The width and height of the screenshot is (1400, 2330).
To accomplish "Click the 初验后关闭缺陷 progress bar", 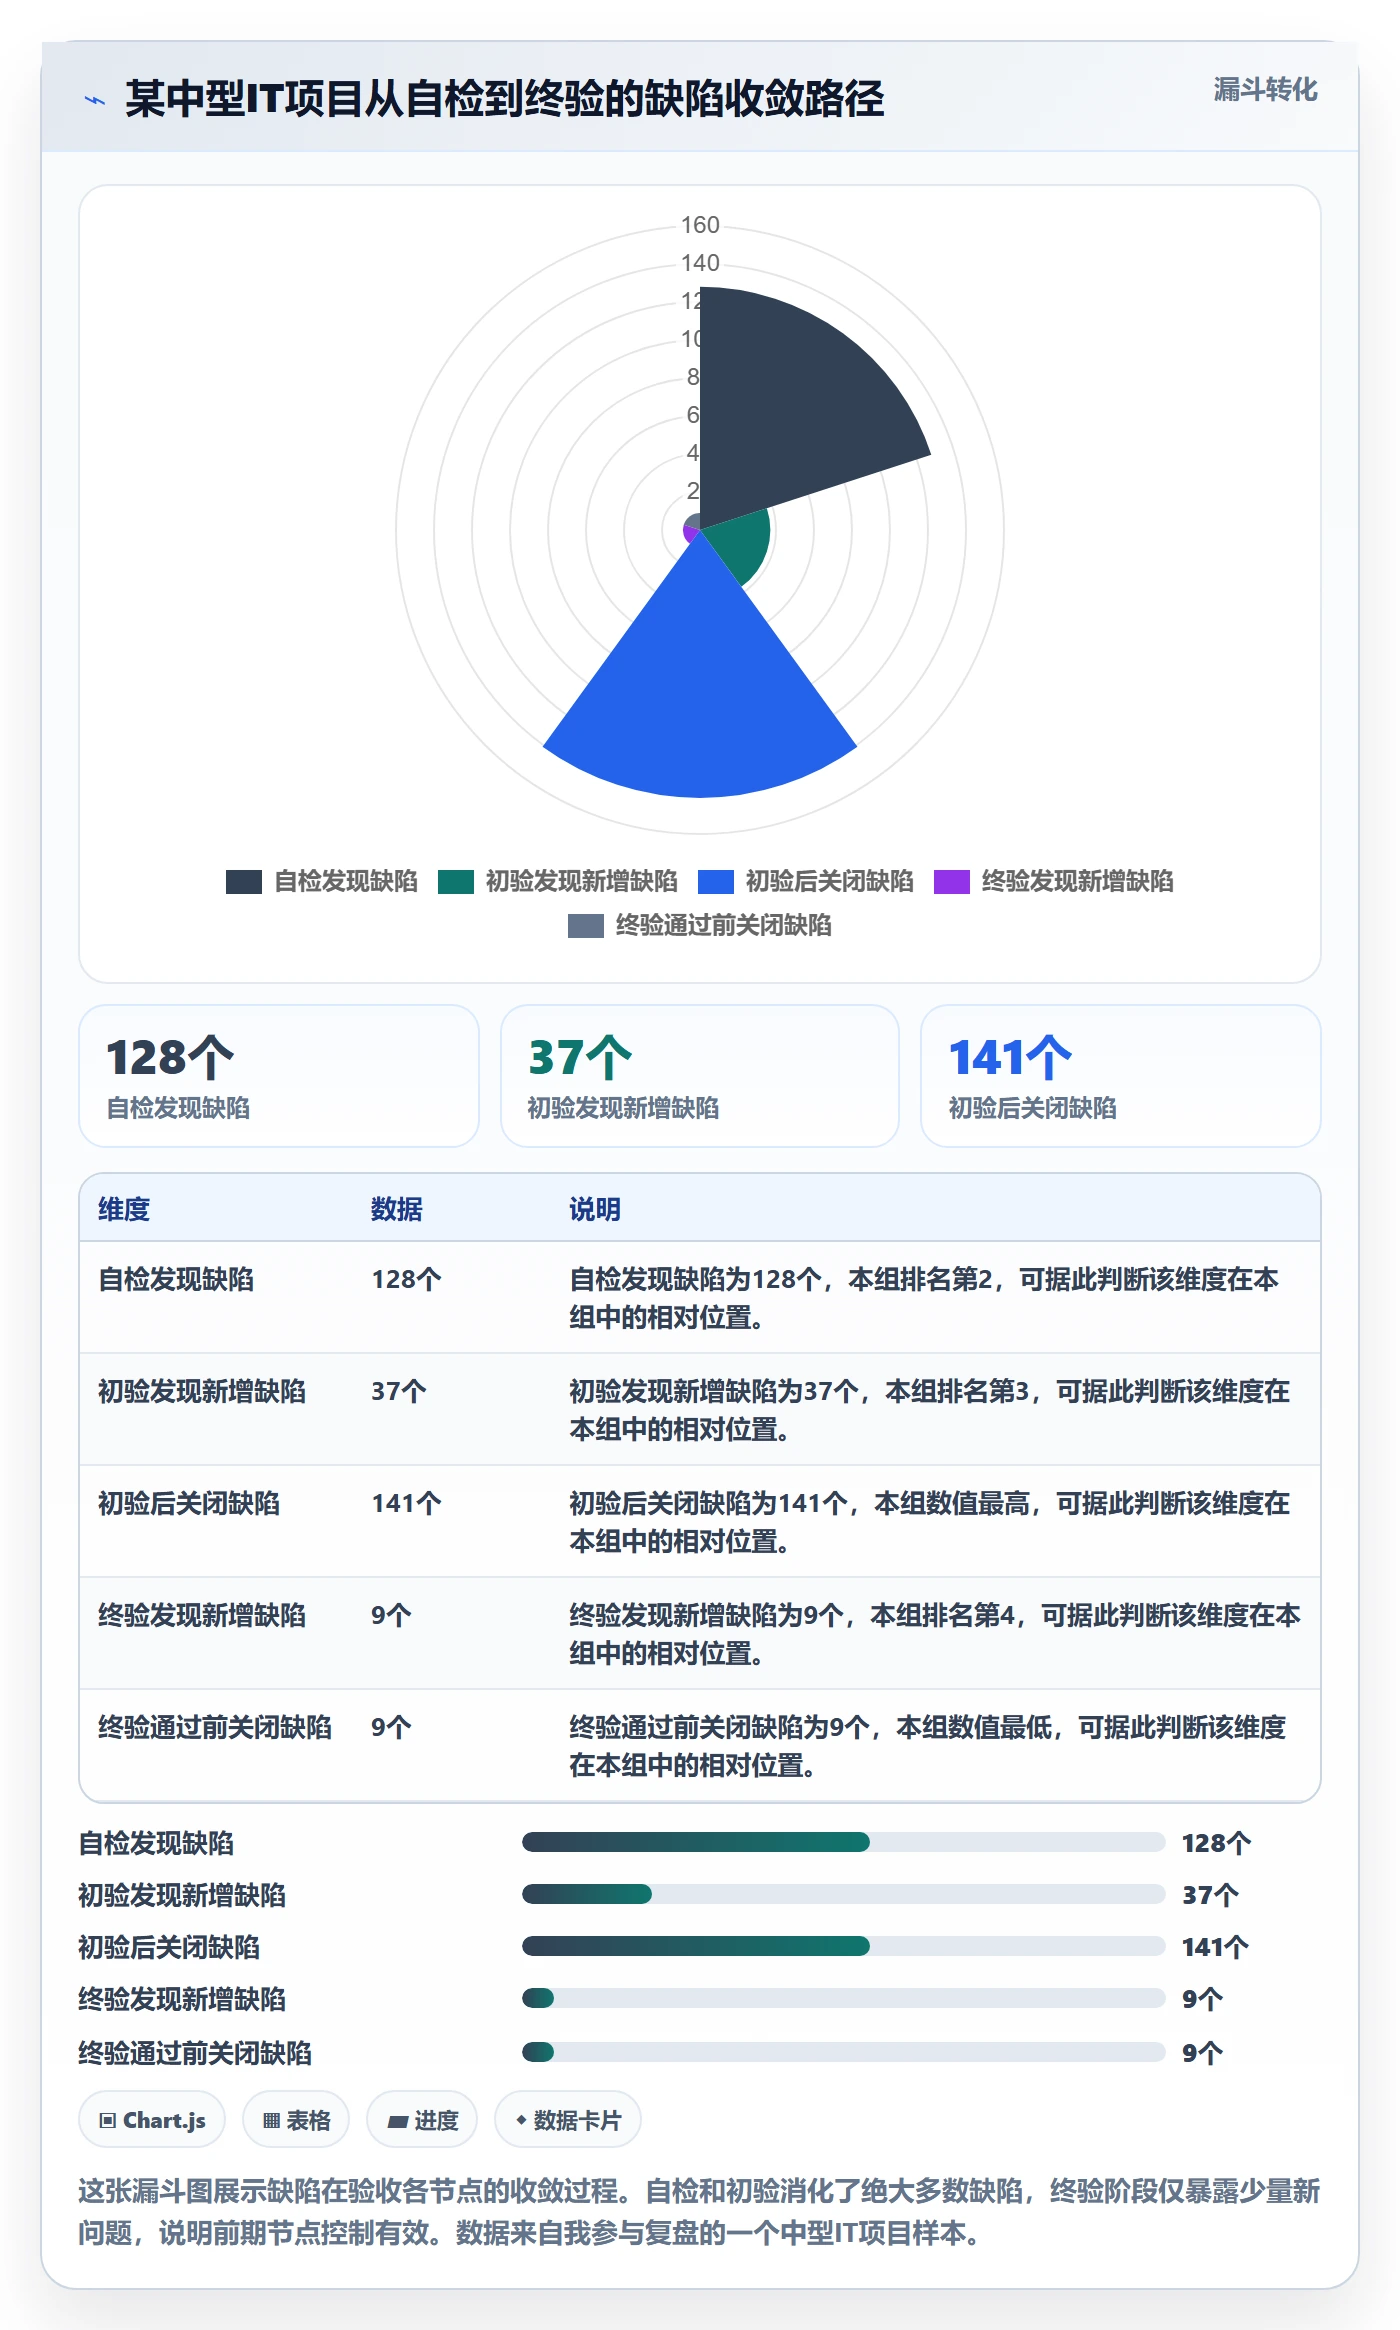I will click(x=844, y=1946).
